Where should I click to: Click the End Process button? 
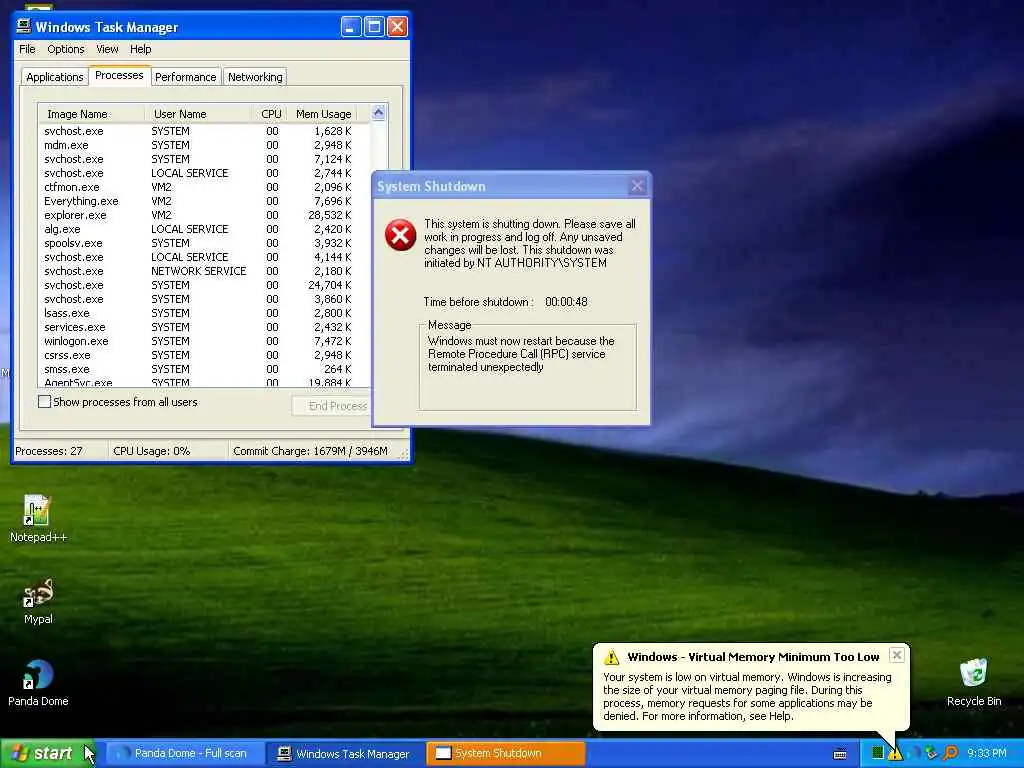[332, 406]
